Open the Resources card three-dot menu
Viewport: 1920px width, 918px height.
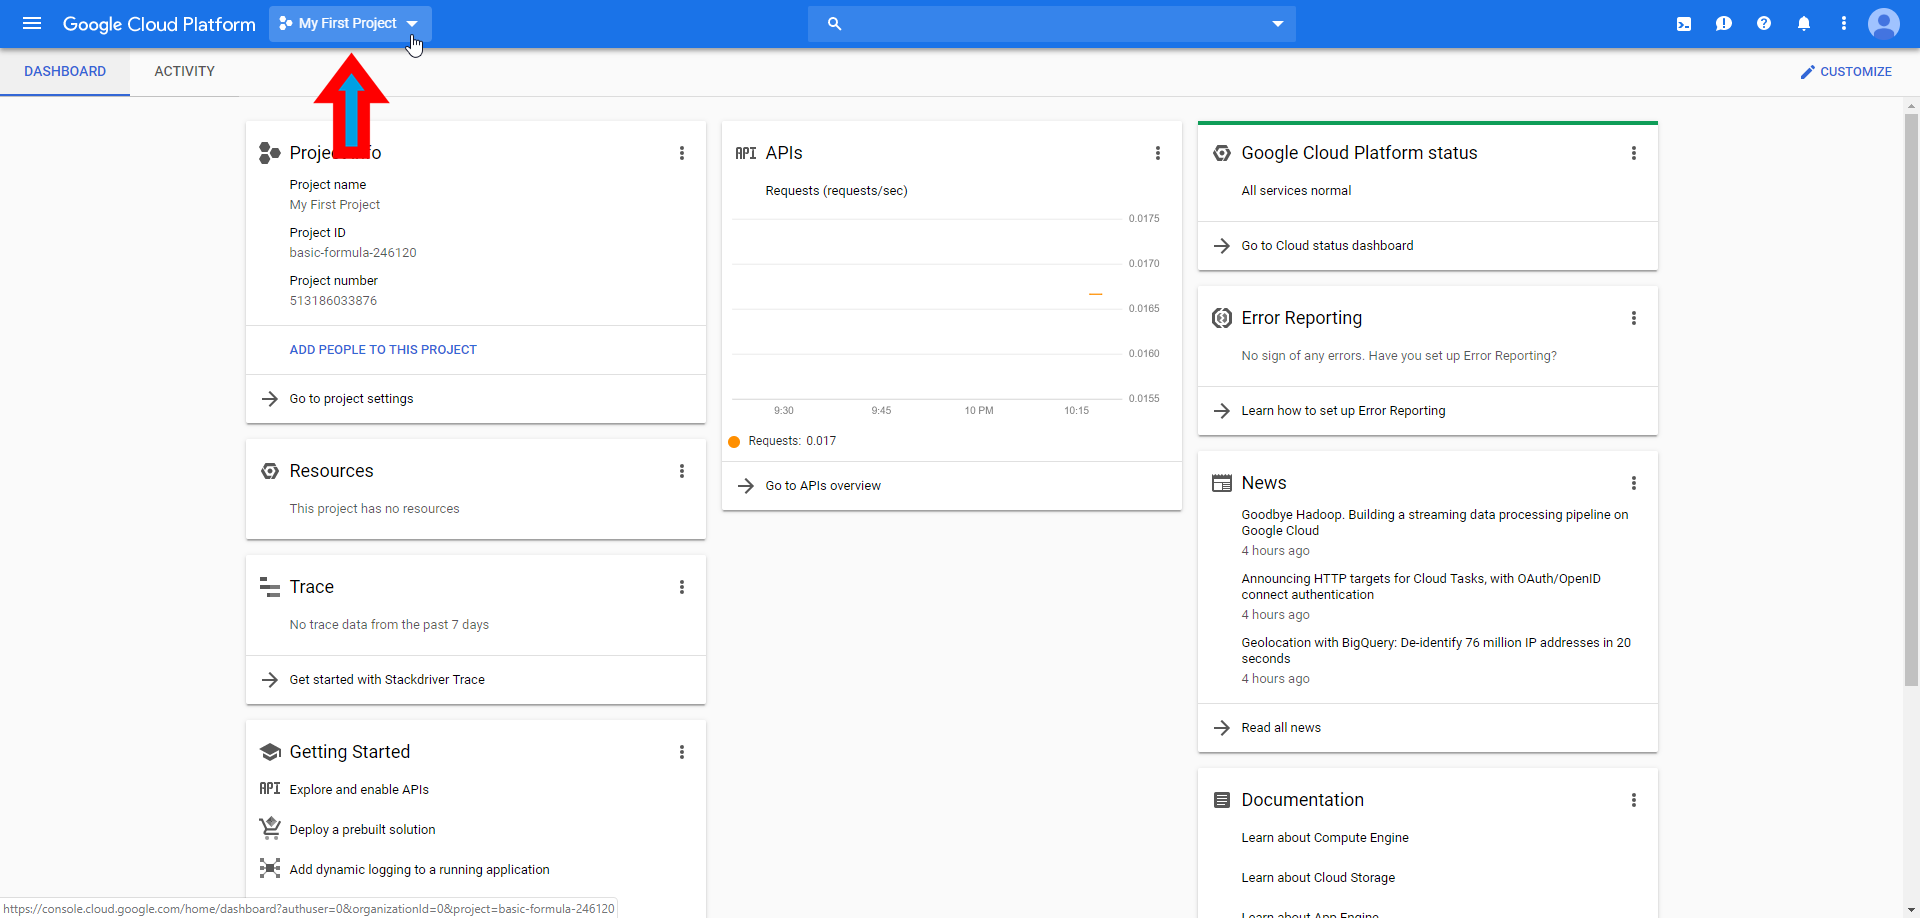(682, 471)
